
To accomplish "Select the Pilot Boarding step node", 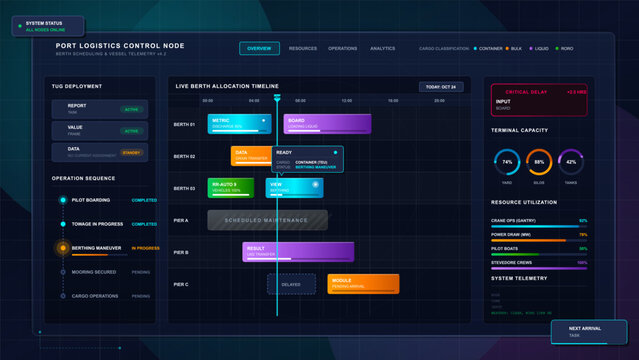I will pos(63,200).
